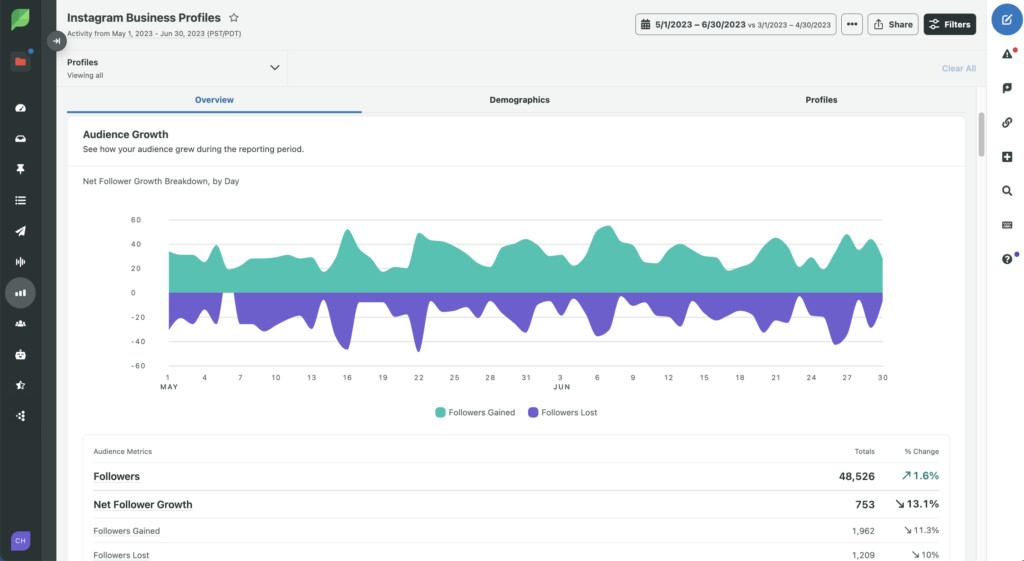Expand the Profiles dropdown chevron

coord(274,68)
